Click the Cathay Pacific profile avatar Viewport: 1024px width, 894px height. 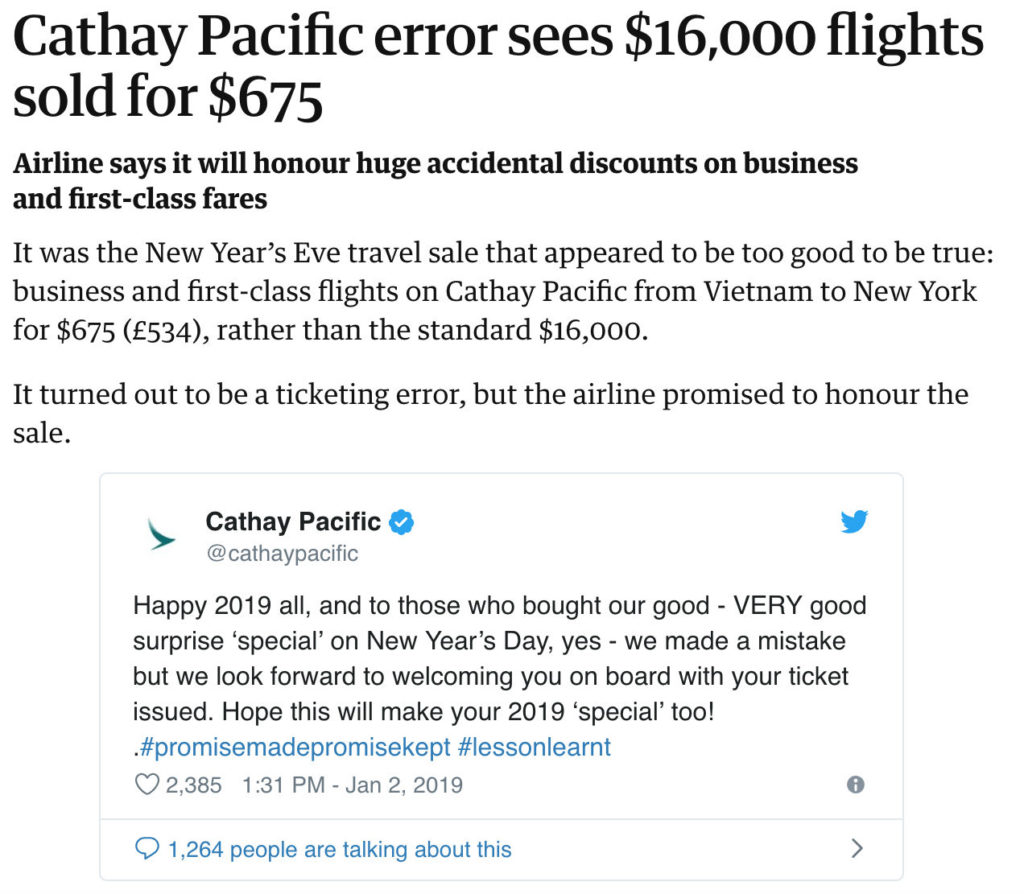click(x=161, y=534)
